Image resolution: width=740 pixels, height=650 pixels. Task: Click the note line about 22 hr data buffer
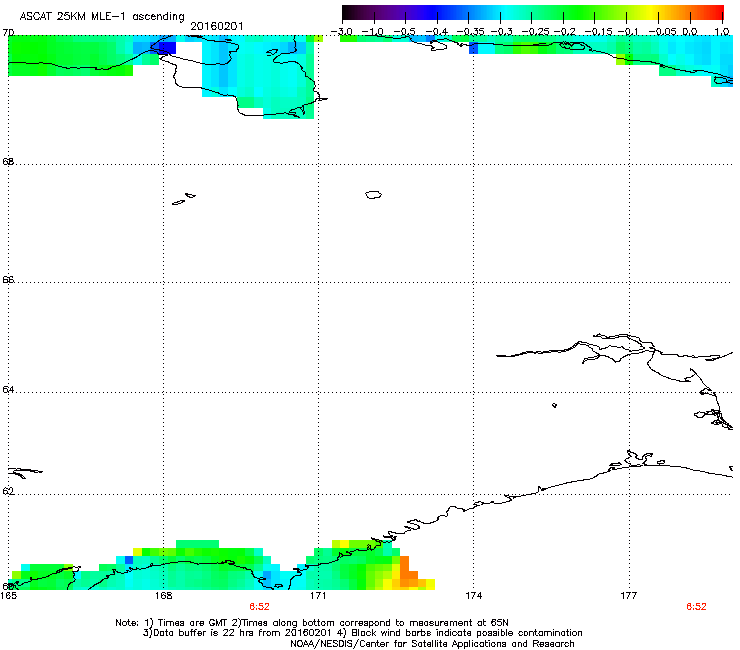point(362,633)
